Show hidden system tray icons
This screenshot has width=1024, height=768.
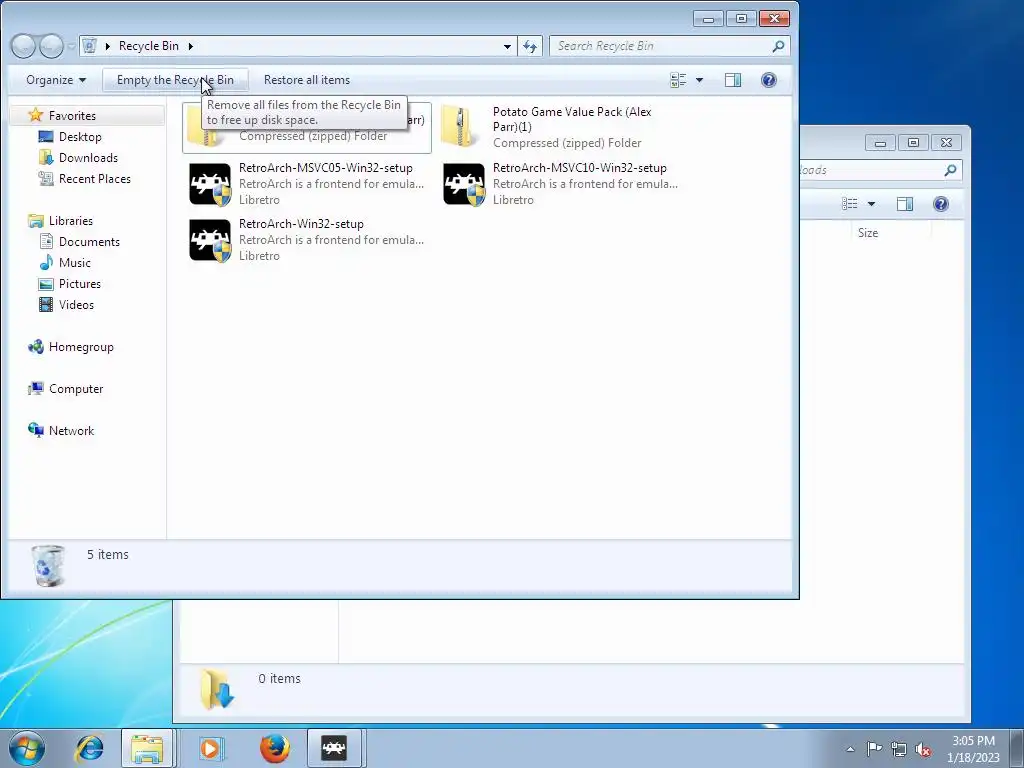850,749
